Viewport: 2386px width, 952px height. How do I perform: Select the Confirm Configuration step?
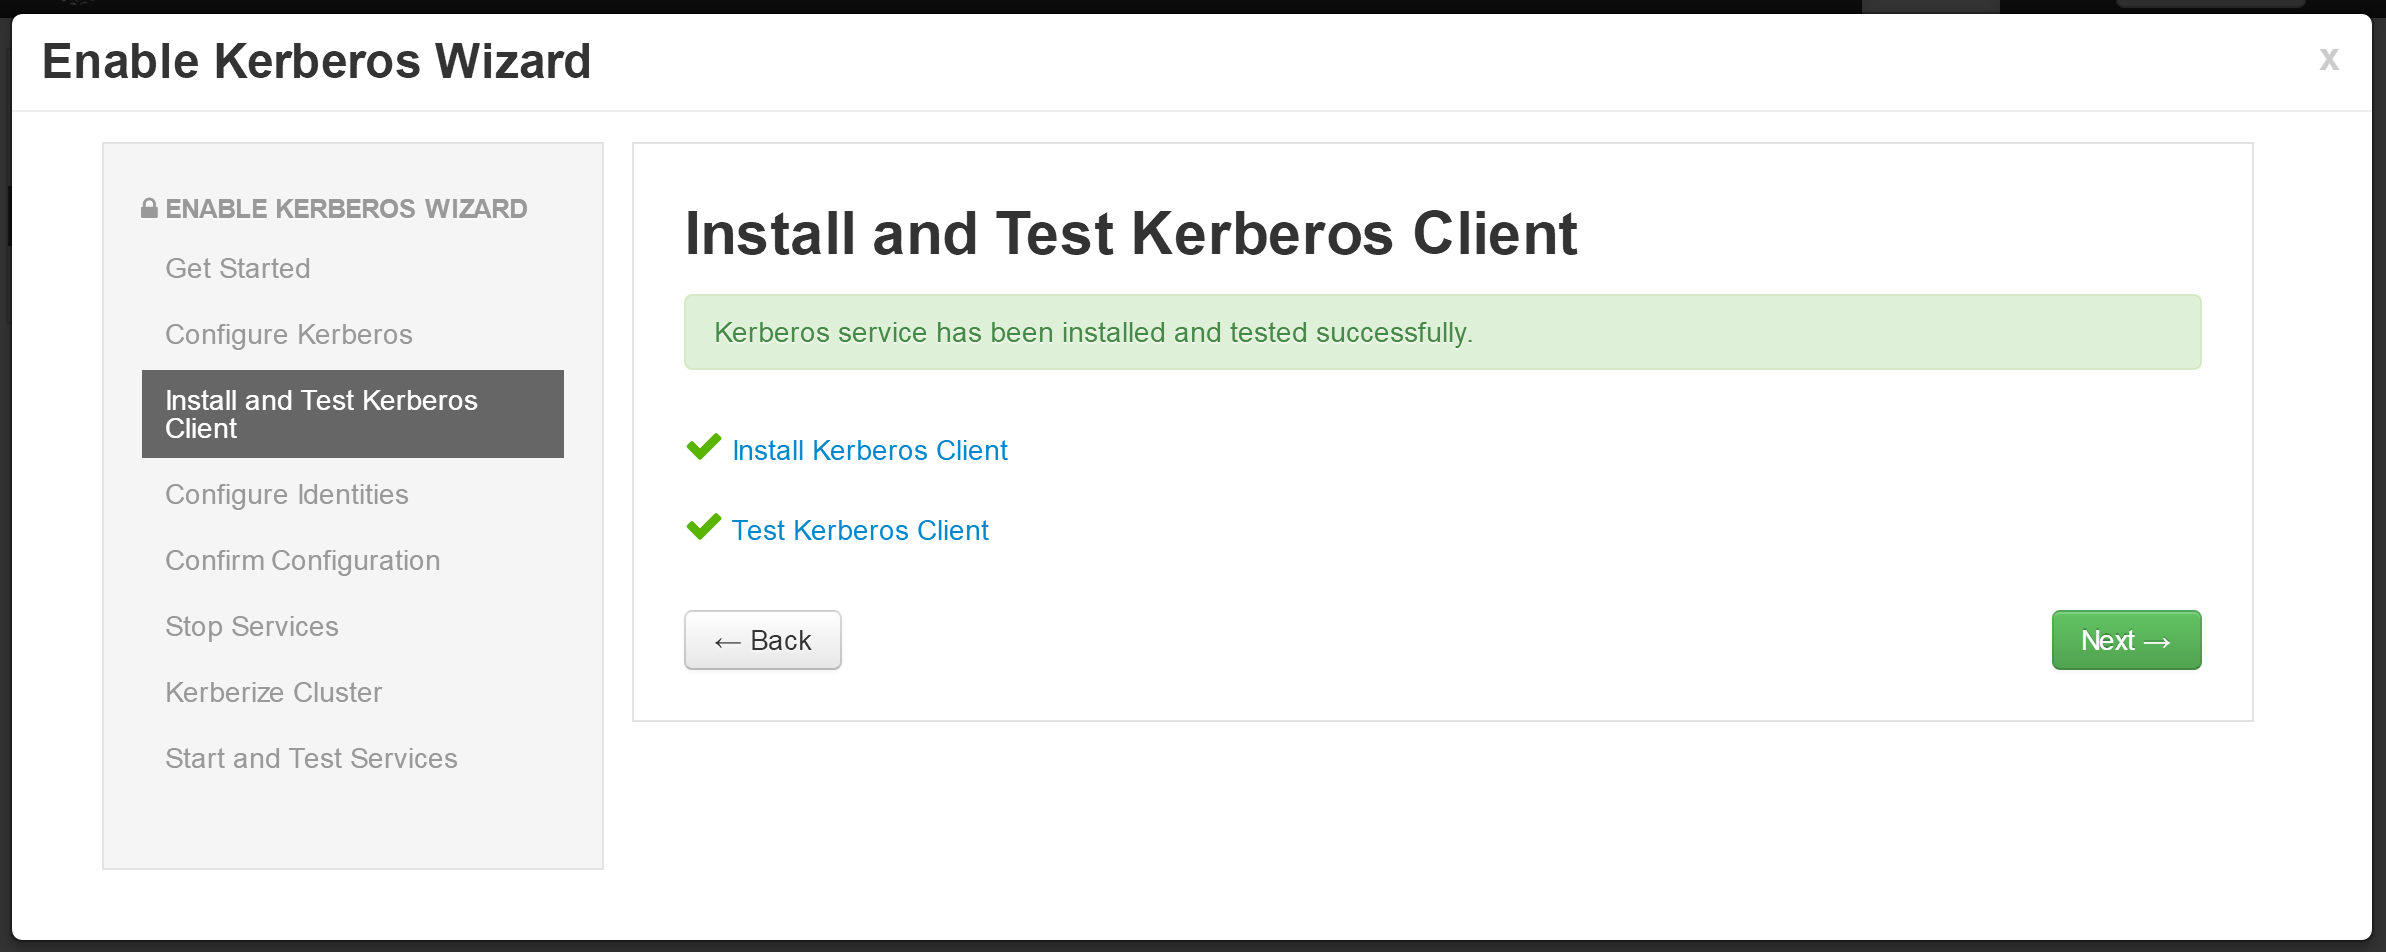(303, 560)
